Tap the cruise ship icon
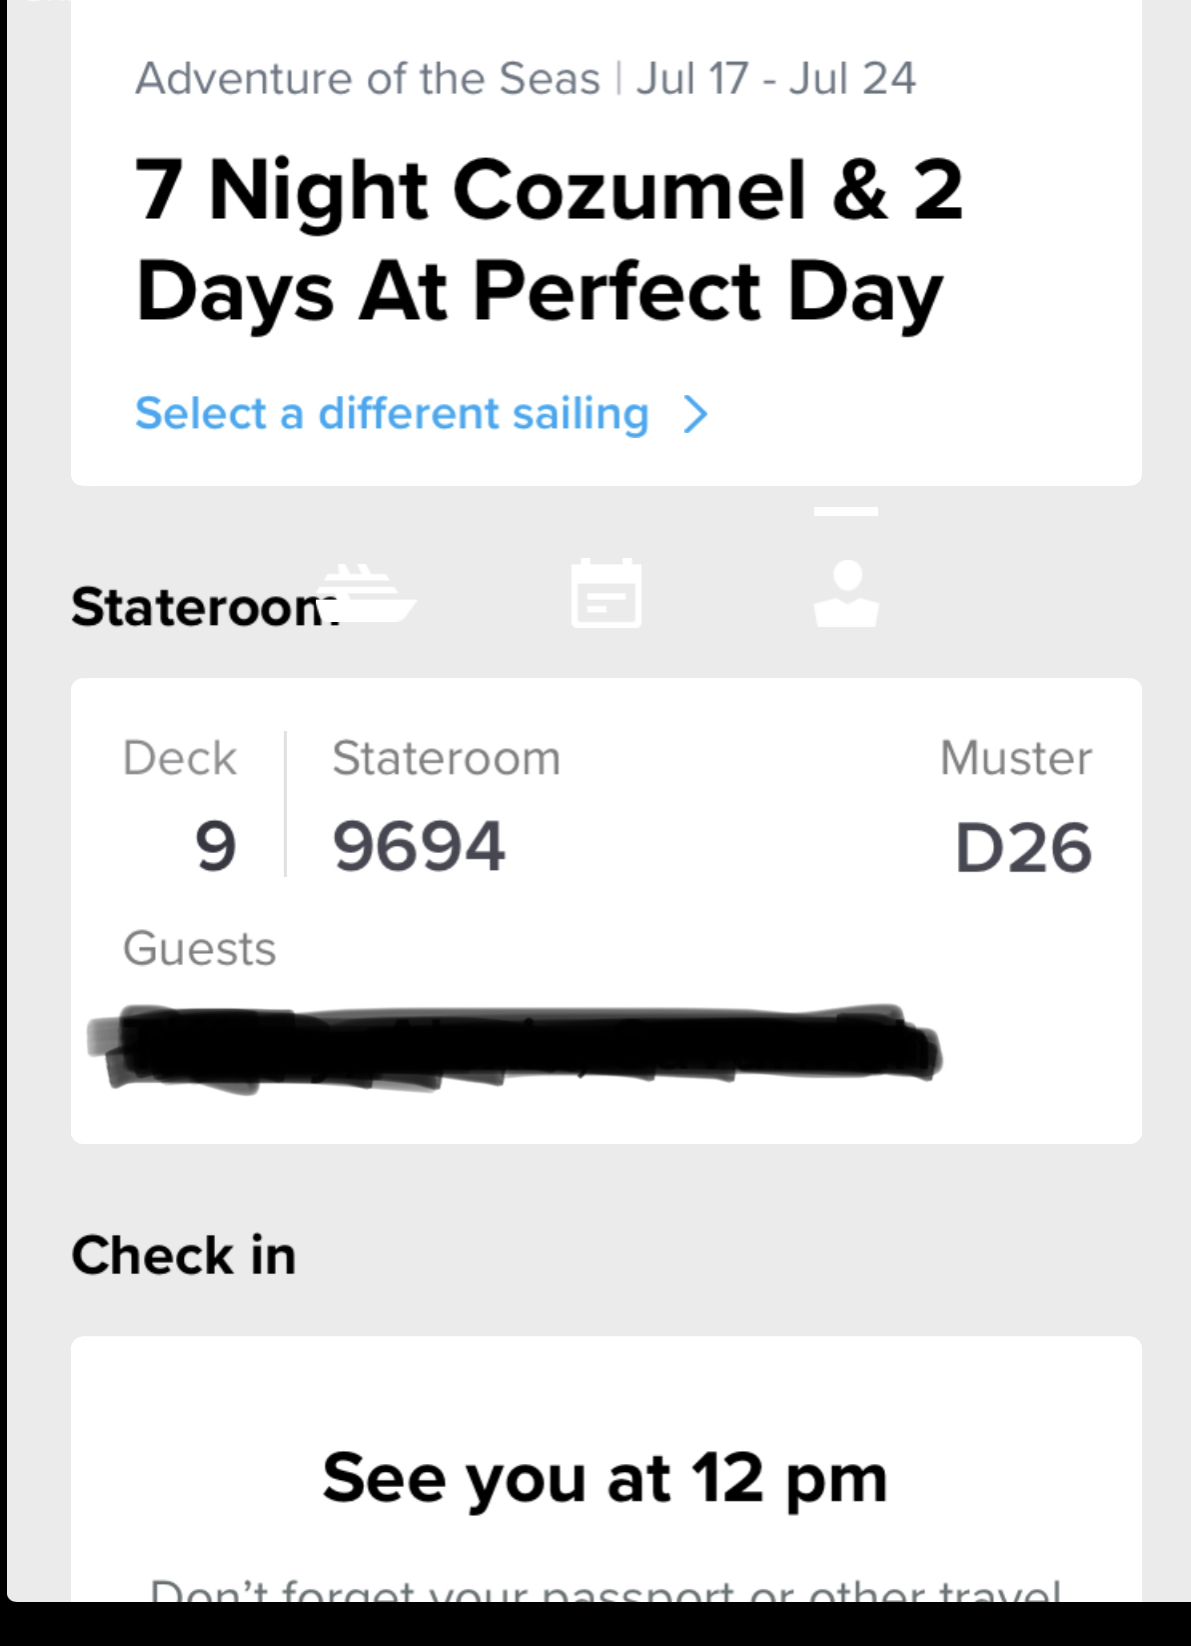Image resolution: width=1191 pixels, height=1646 pixels. click(x=366, y=593)
